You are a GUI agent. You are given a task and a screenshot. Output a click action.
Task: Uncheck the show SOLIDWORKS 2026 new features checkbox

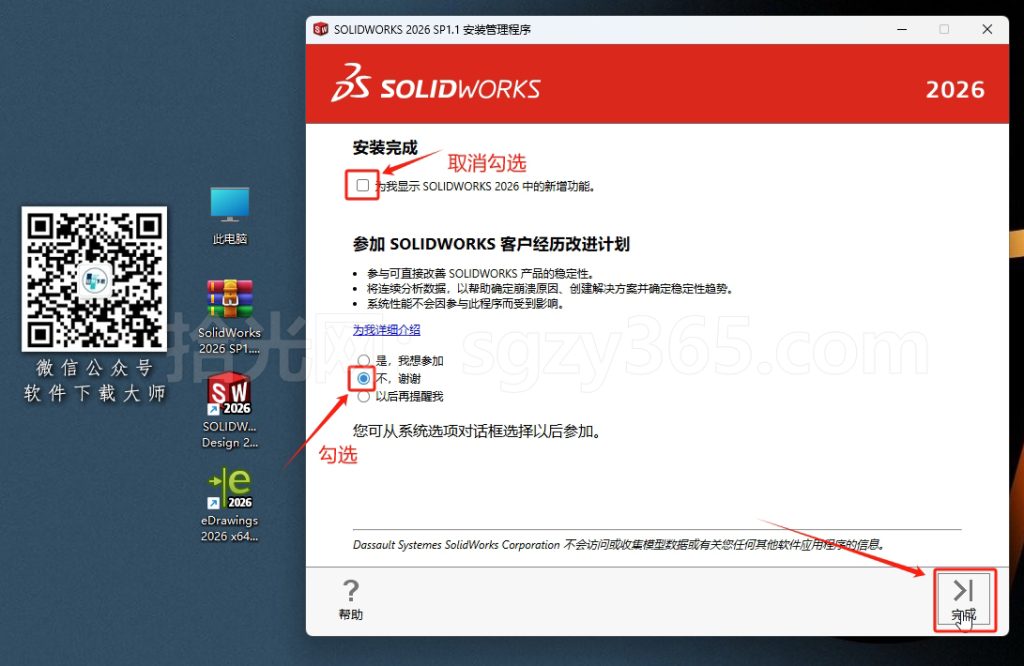pyautogui.click(x=361, y=185)
